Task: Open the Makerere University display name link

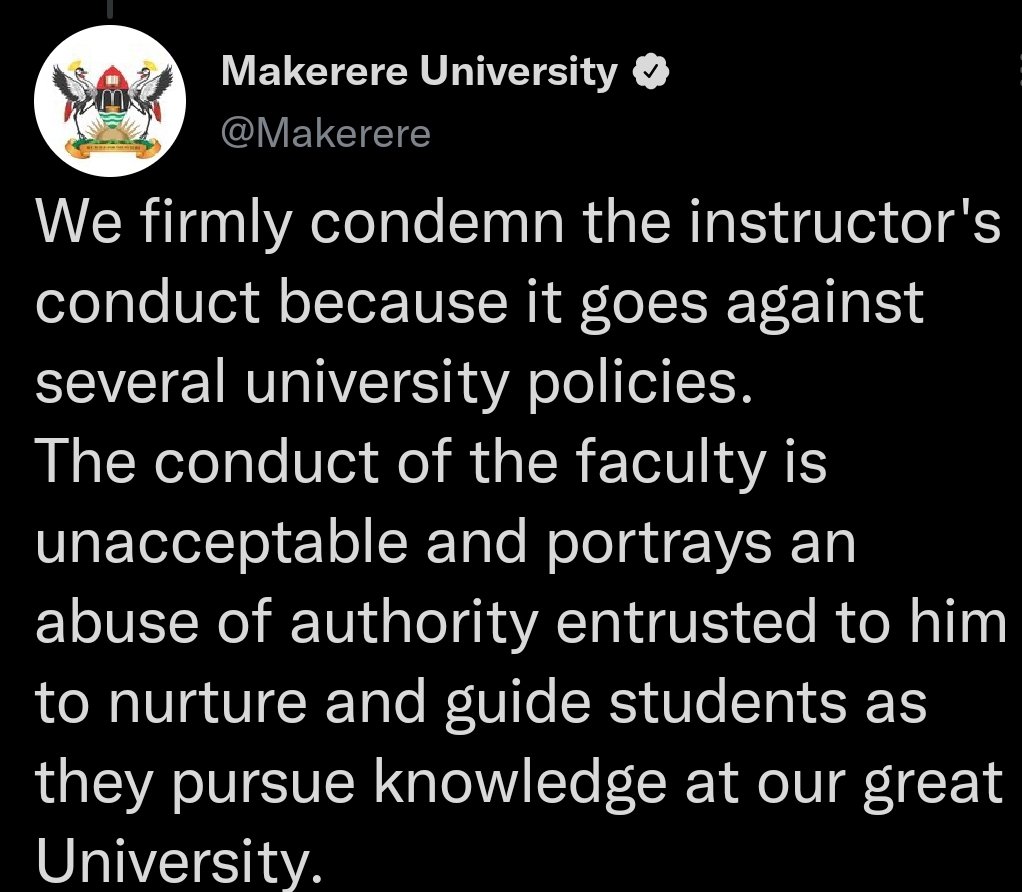Action: [418, 72]
